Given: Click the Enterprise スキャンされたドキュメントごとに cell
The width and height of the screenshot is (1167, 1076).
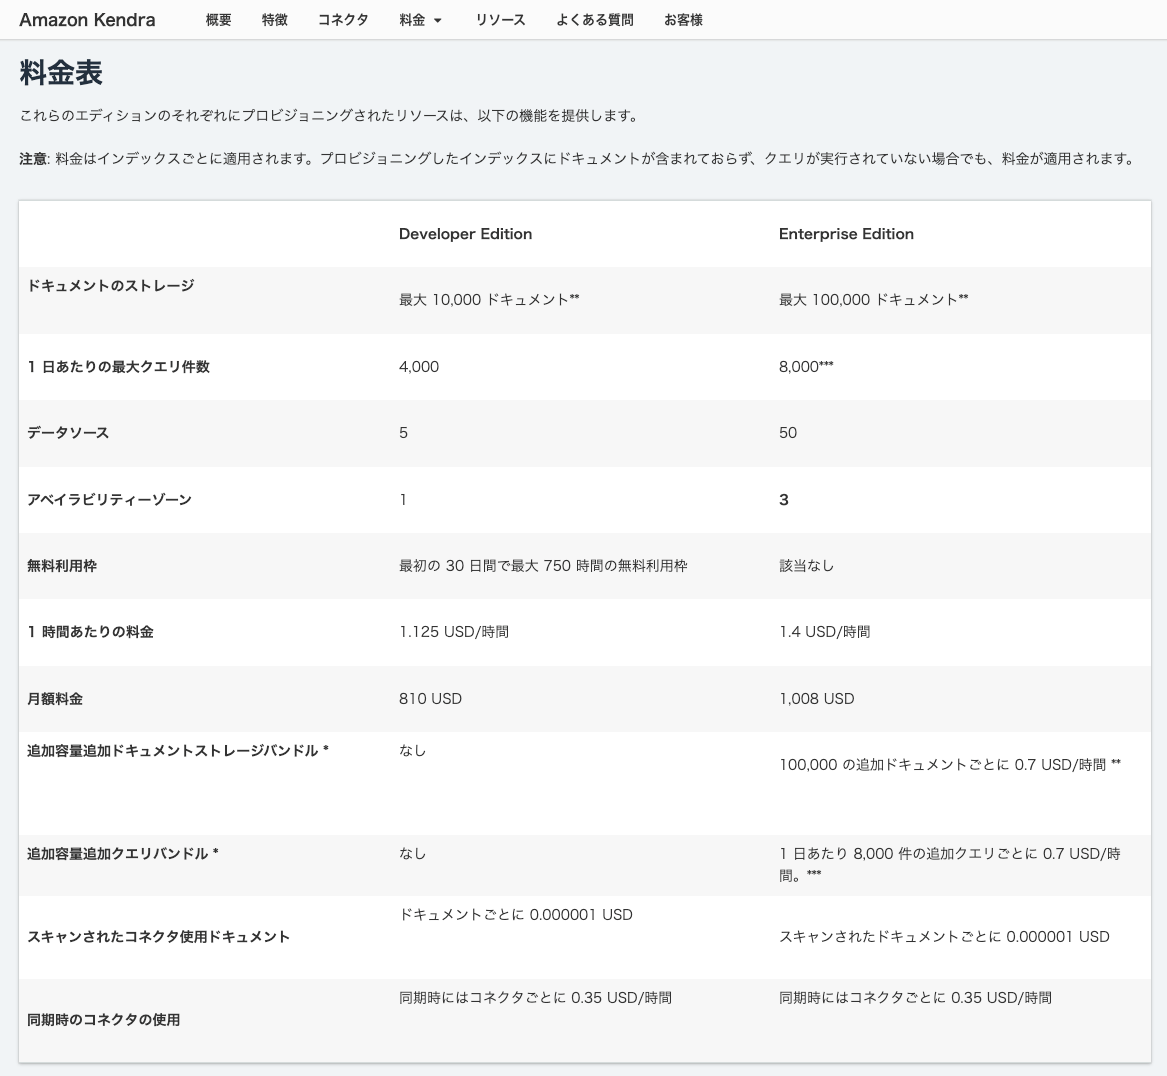Looking at the screenshot, I should pos(944,938).
